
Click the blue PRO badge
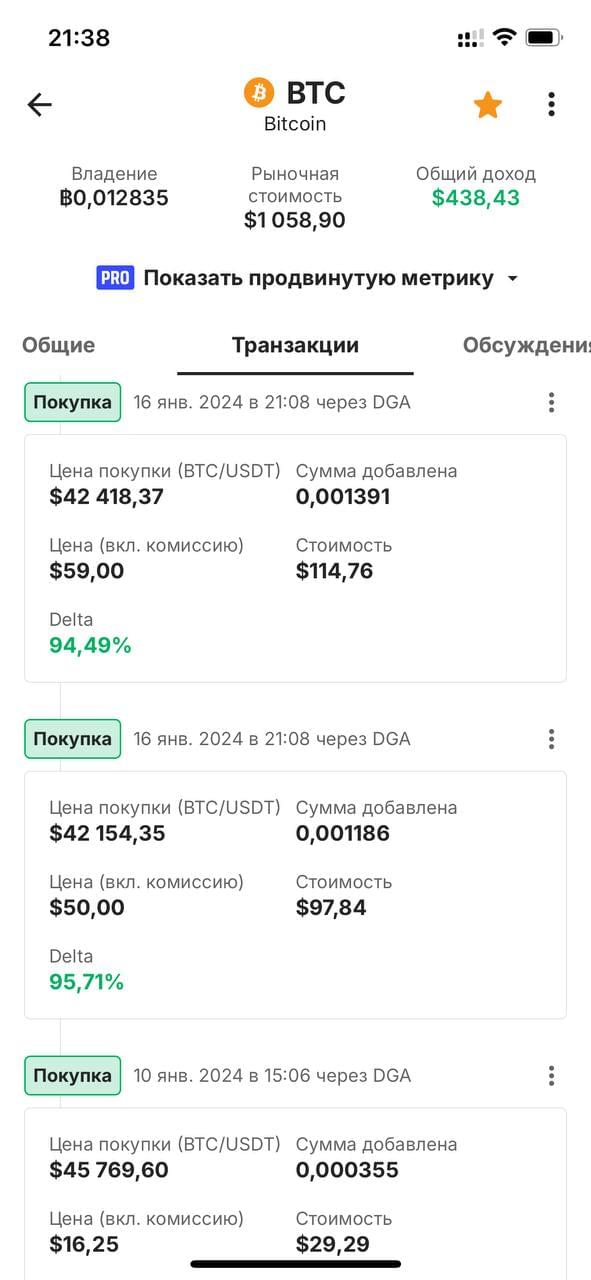(x=116, y=278)
